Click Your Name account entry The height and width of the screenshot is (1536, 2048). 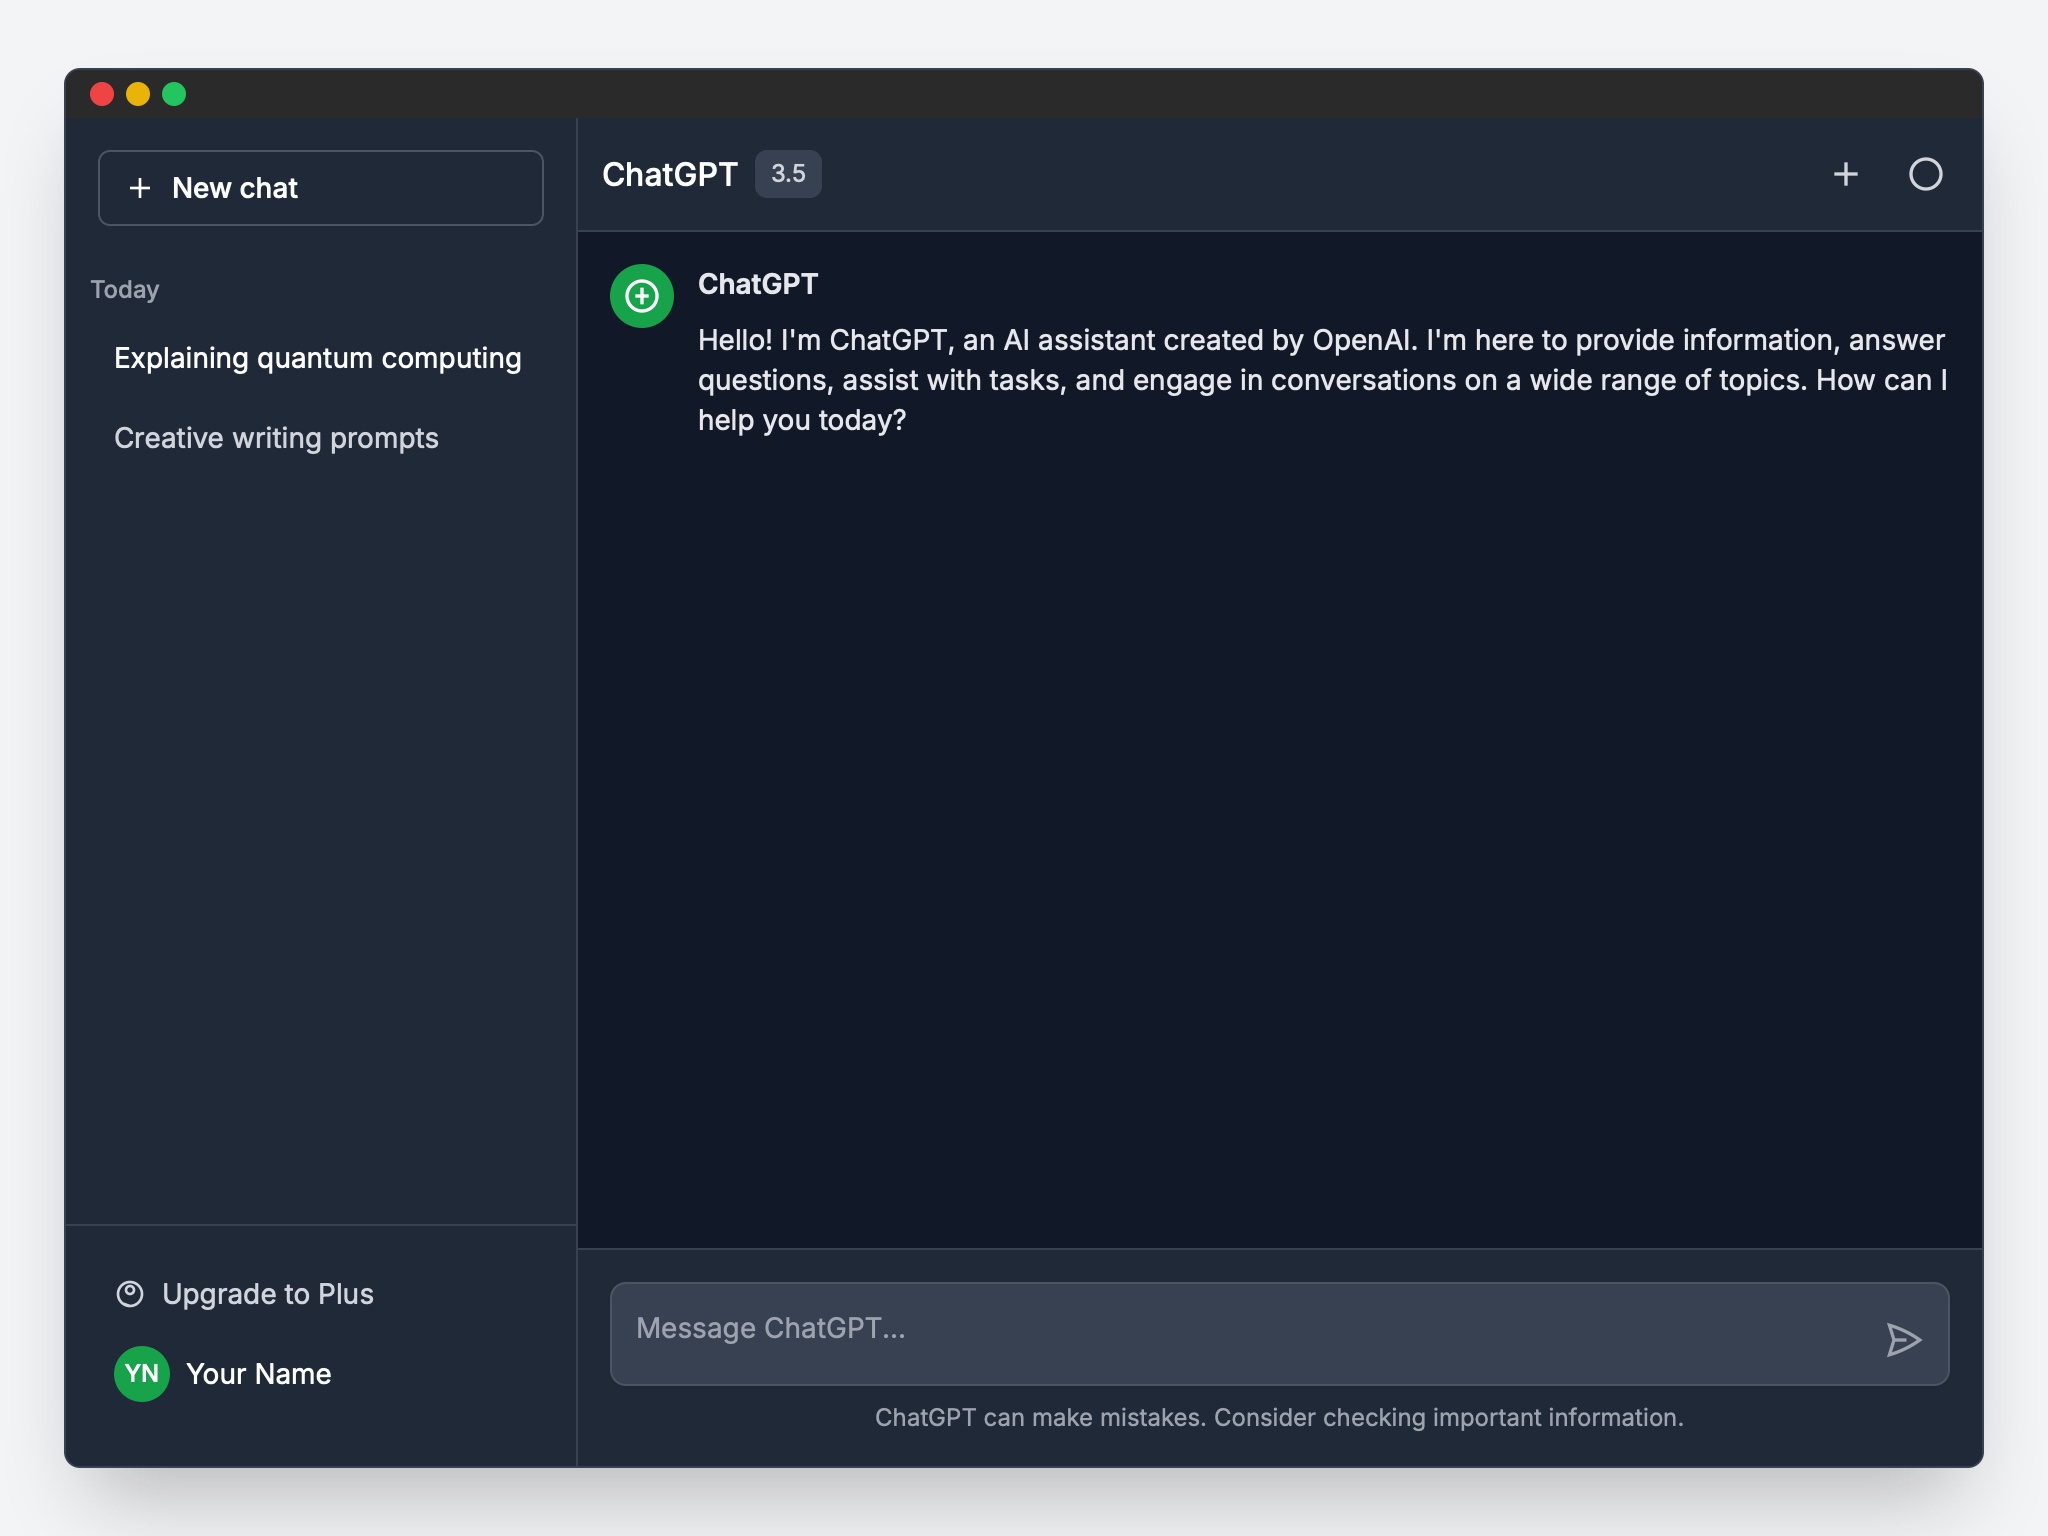coord(259,1373)
